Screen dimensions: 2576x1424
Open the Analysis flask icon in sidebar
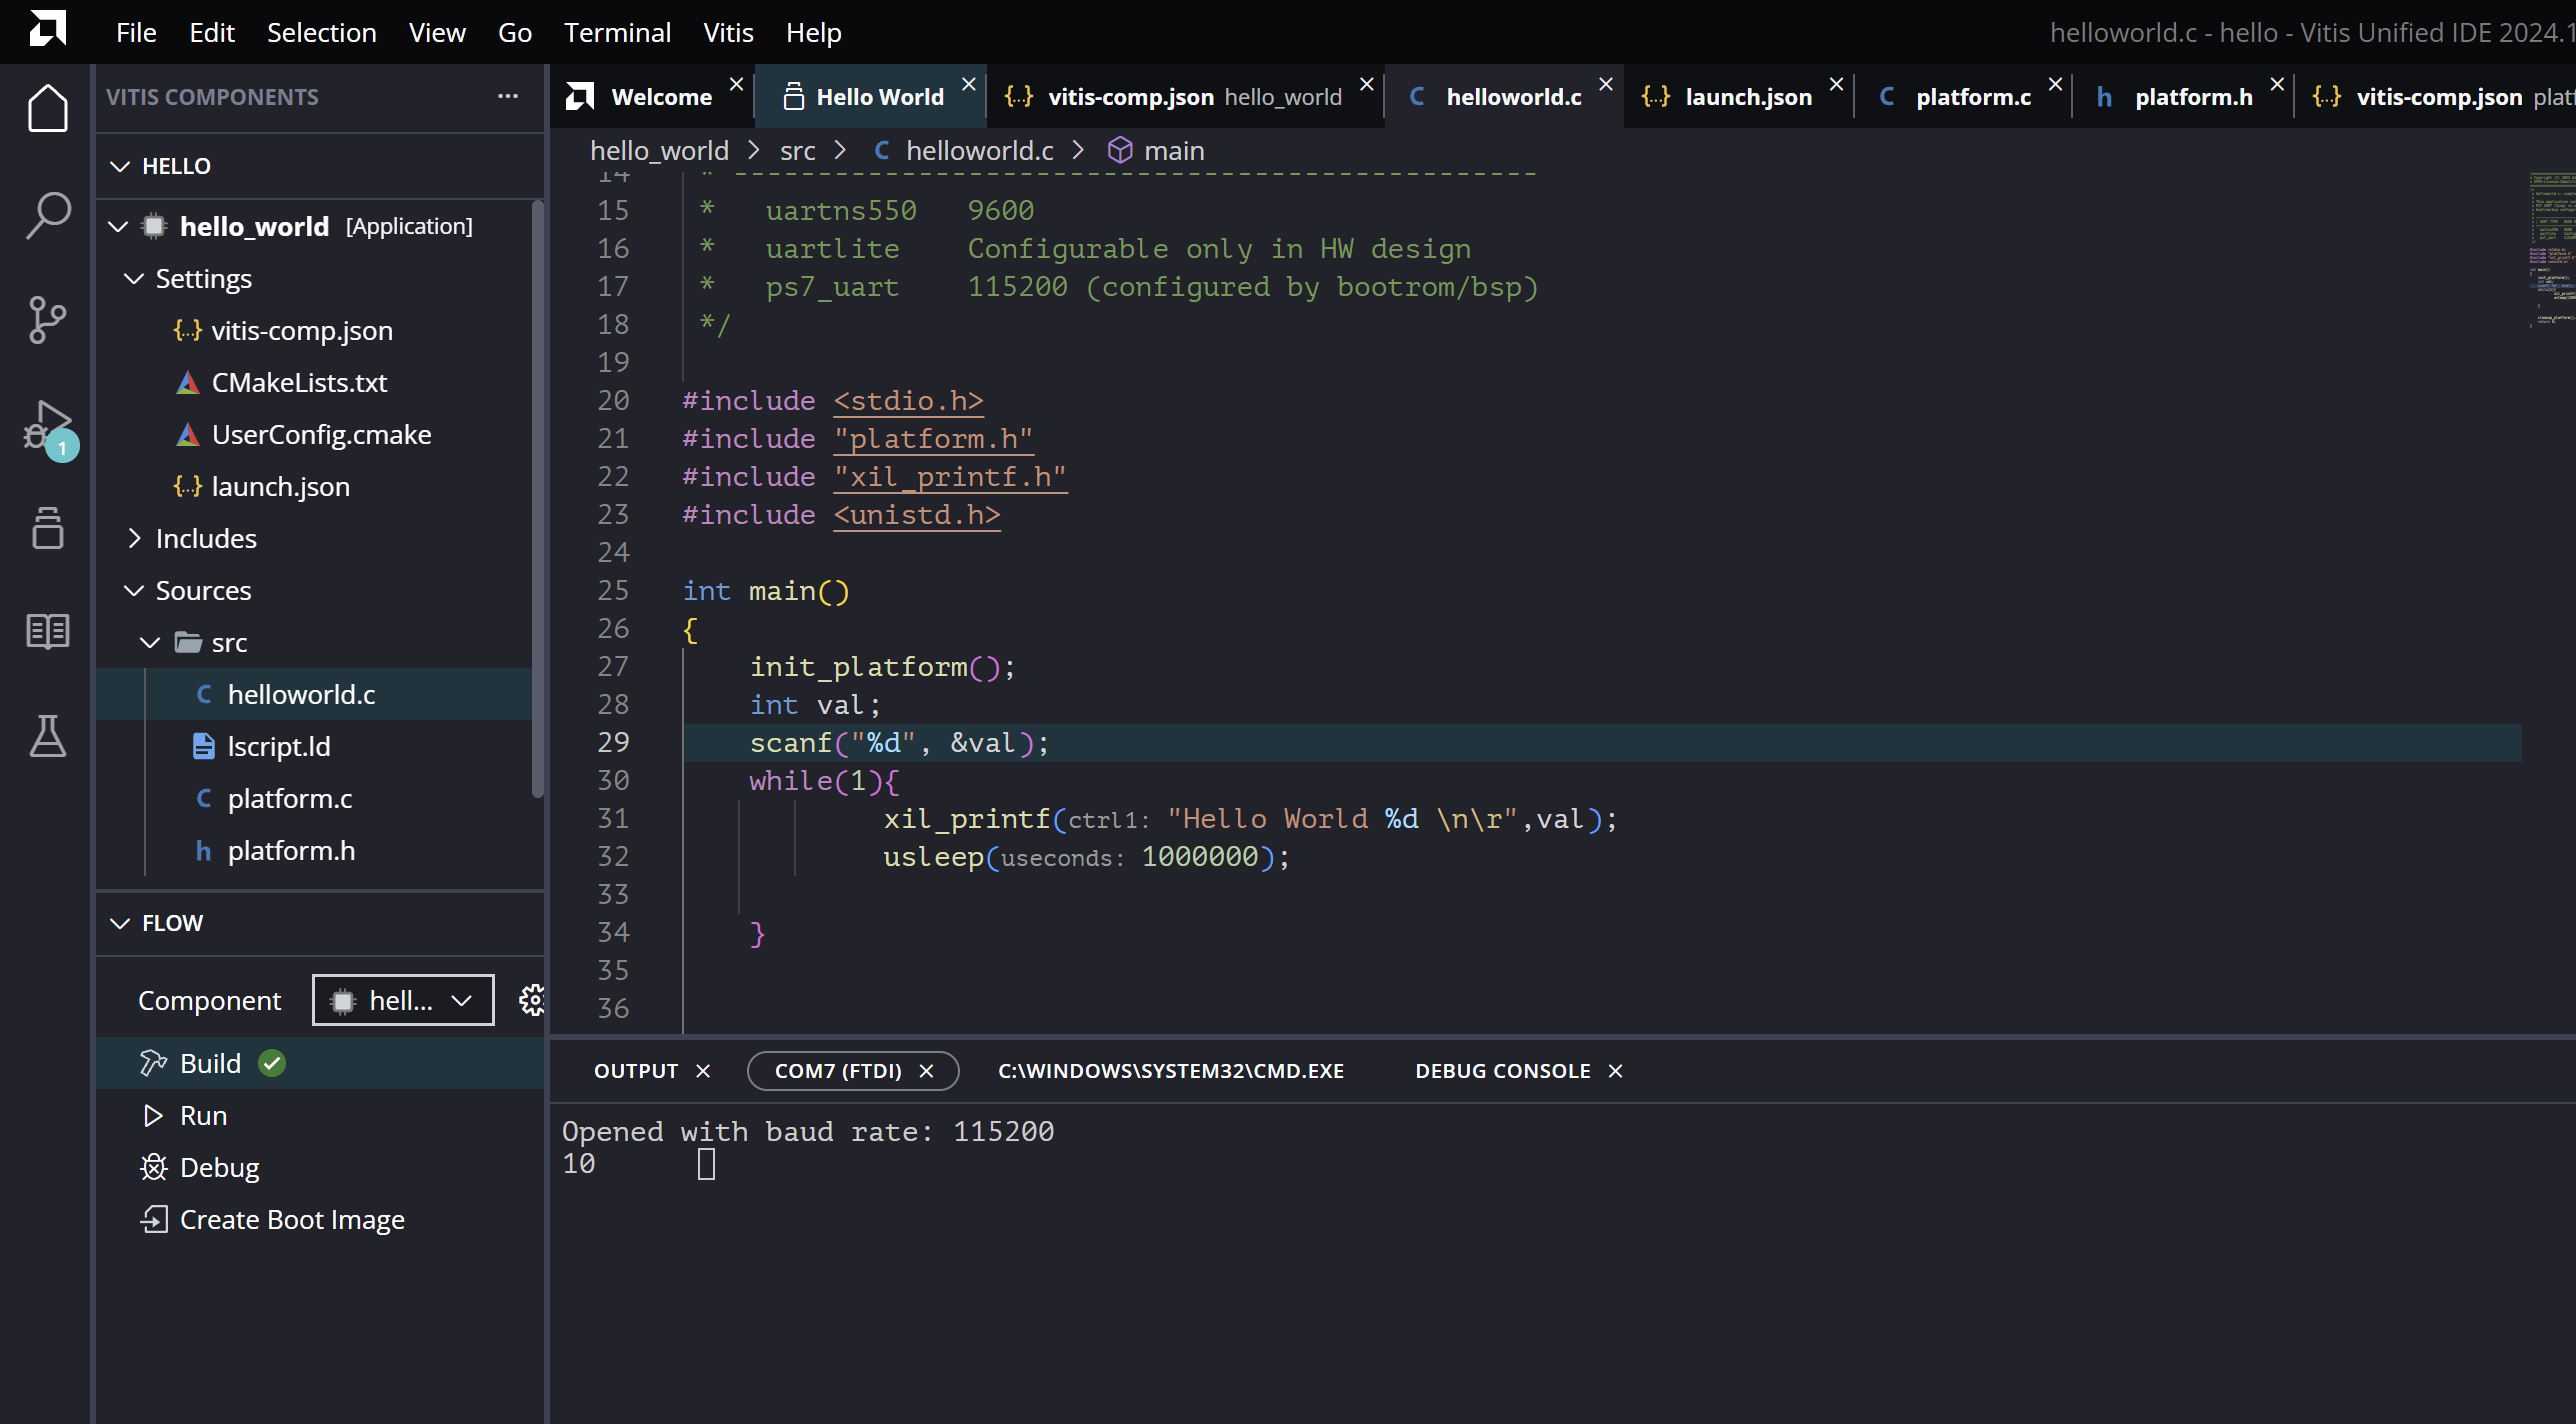[47, 736]
